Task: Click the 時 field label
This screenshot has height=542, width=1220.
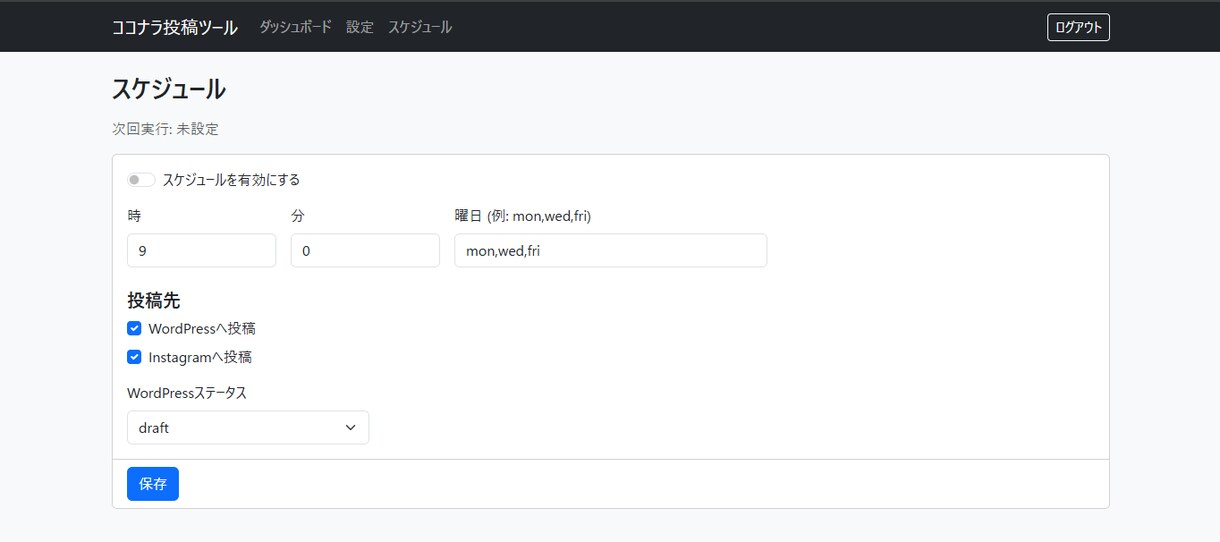Action: pos(134,216)
